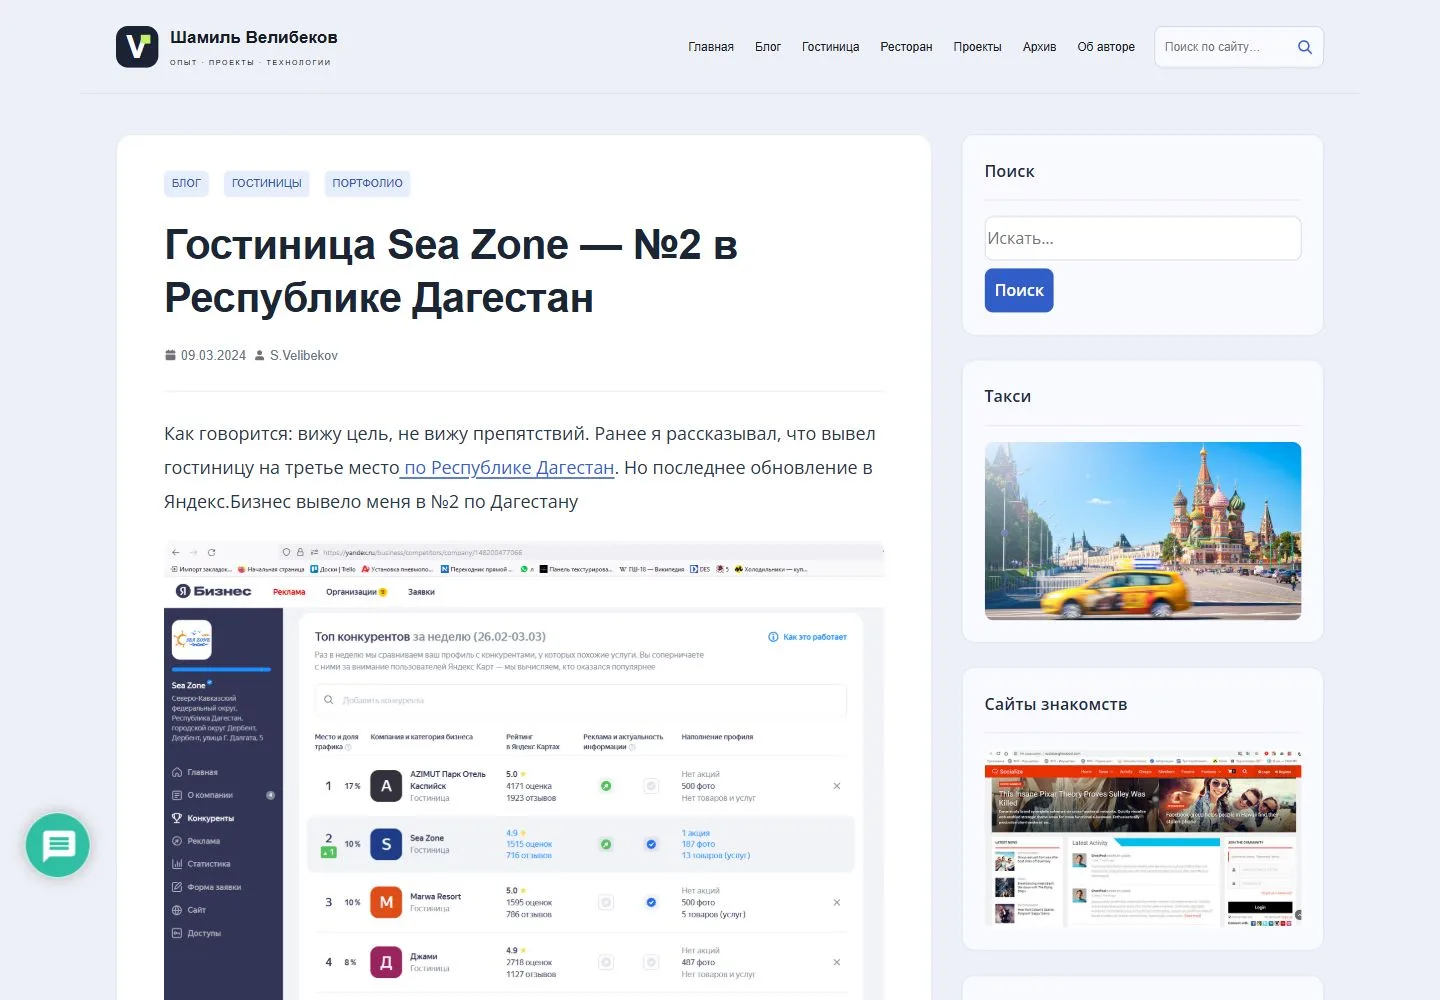
Task: Click the header search field 'Поиск по сайту'
Action: click(x=1222, y=47)
